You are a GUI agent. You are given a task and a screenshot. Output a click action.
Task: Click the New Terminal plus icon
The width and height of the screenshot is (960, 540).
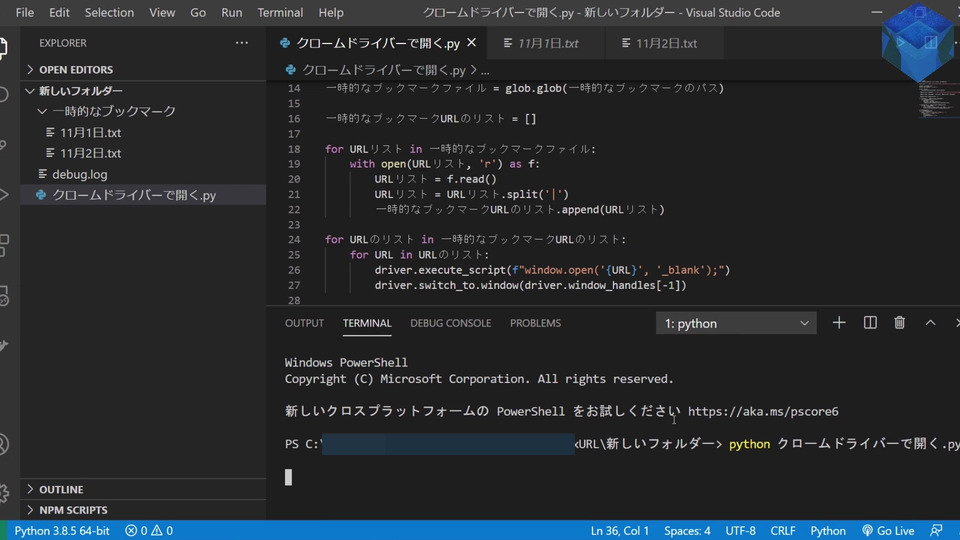839,322
